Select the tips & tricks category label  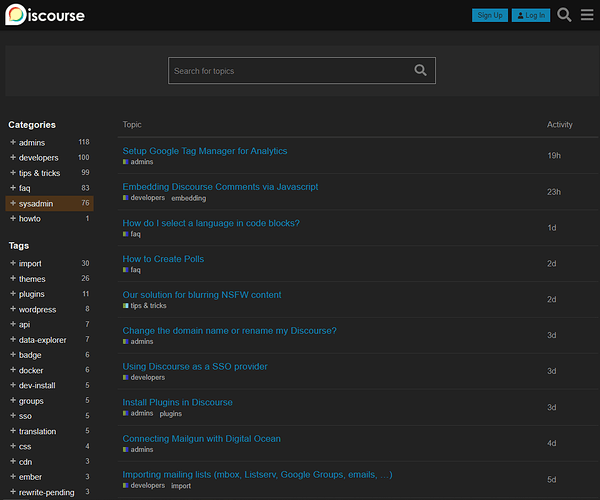click(x=39, y=173)
